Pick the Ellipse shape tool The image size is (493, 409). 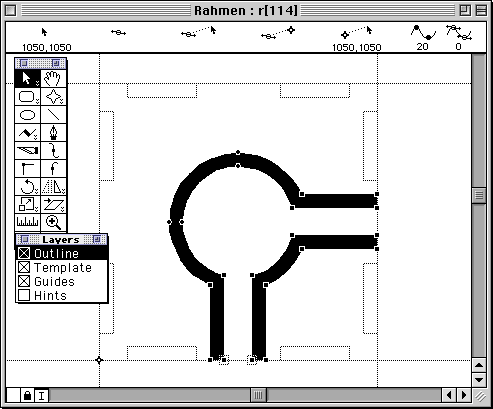click(28, 115)
